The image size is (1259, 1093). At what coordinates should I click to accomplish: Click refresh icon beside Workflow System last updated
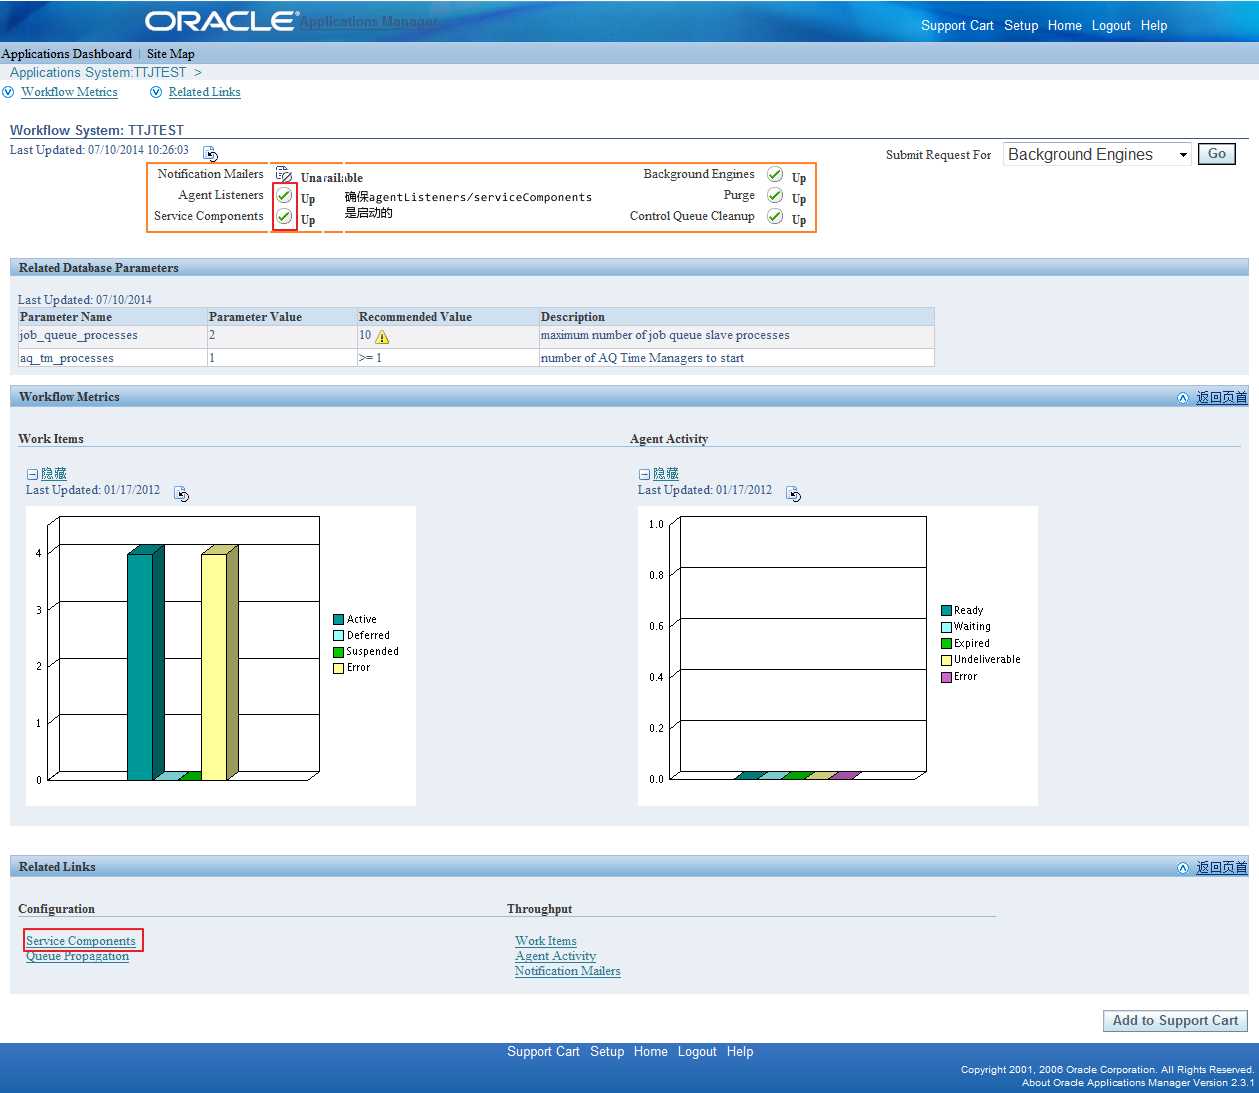pyautogui.click(x=210, y=154)
